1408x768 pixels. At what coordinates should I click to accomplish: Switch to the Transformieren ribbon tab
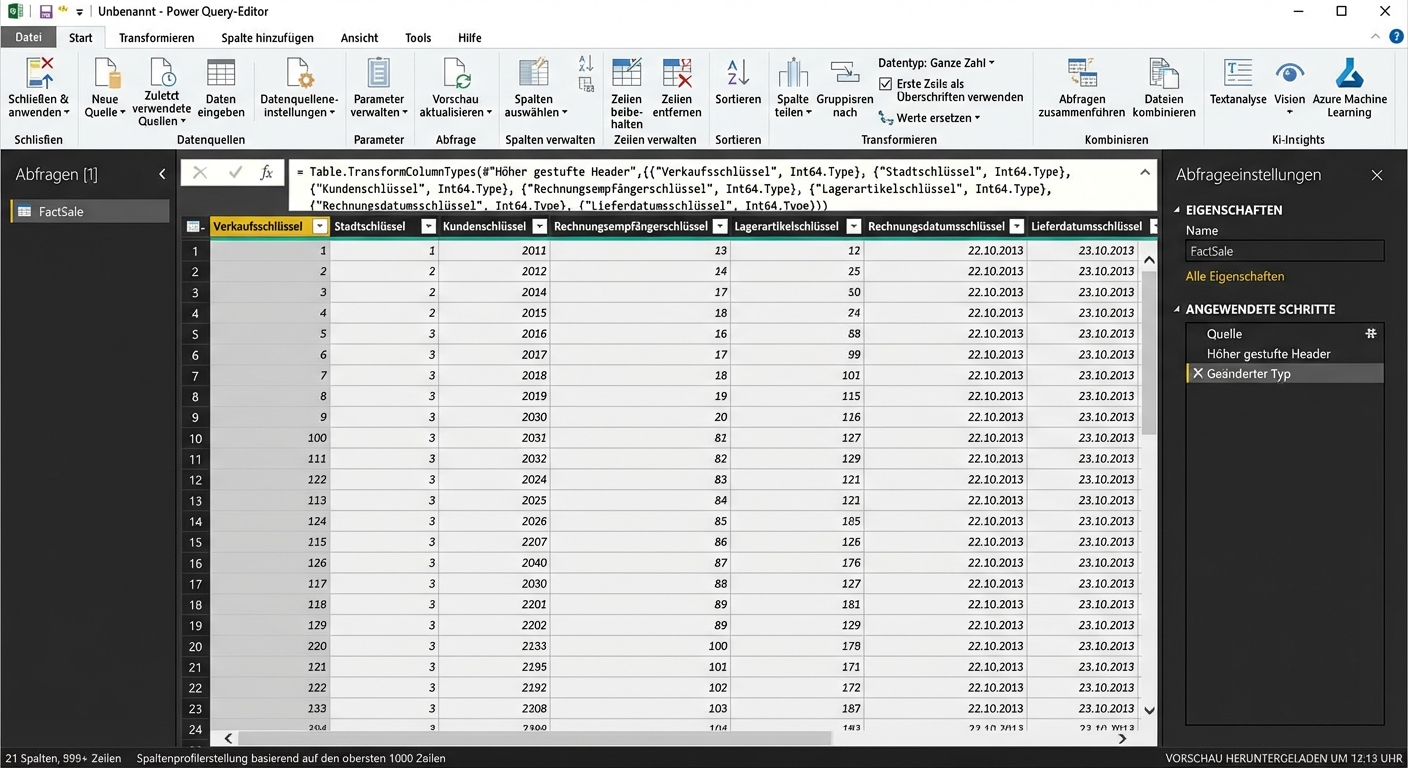tap(156, 37)
